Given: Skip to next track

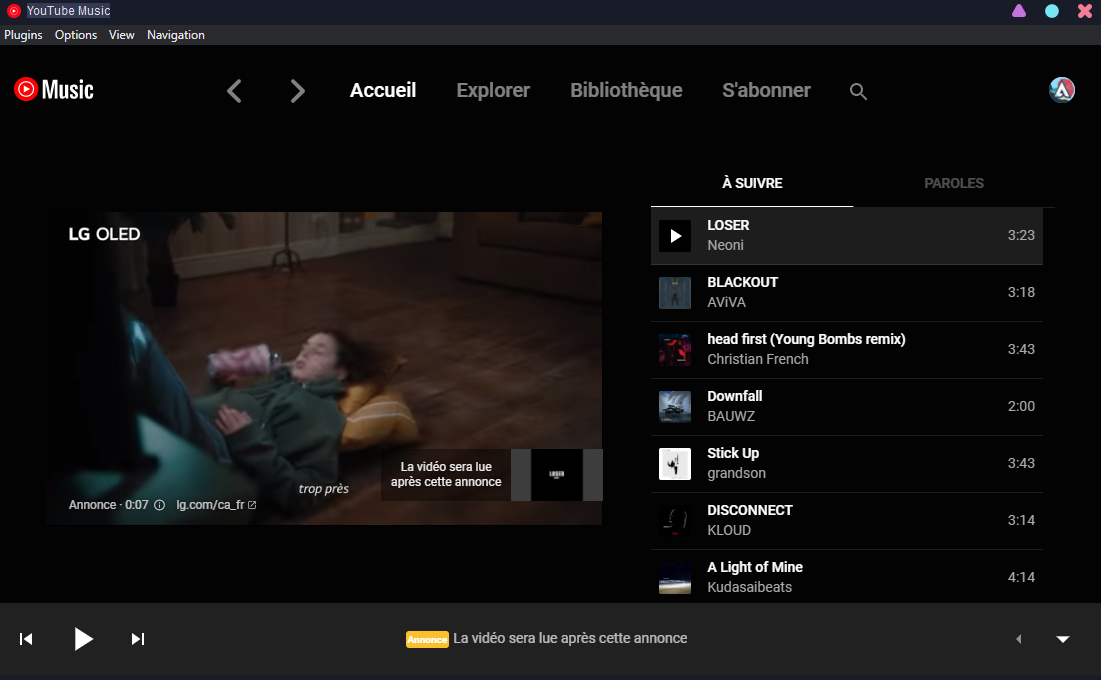Looking at the screenshot, I should pos(138,639).
